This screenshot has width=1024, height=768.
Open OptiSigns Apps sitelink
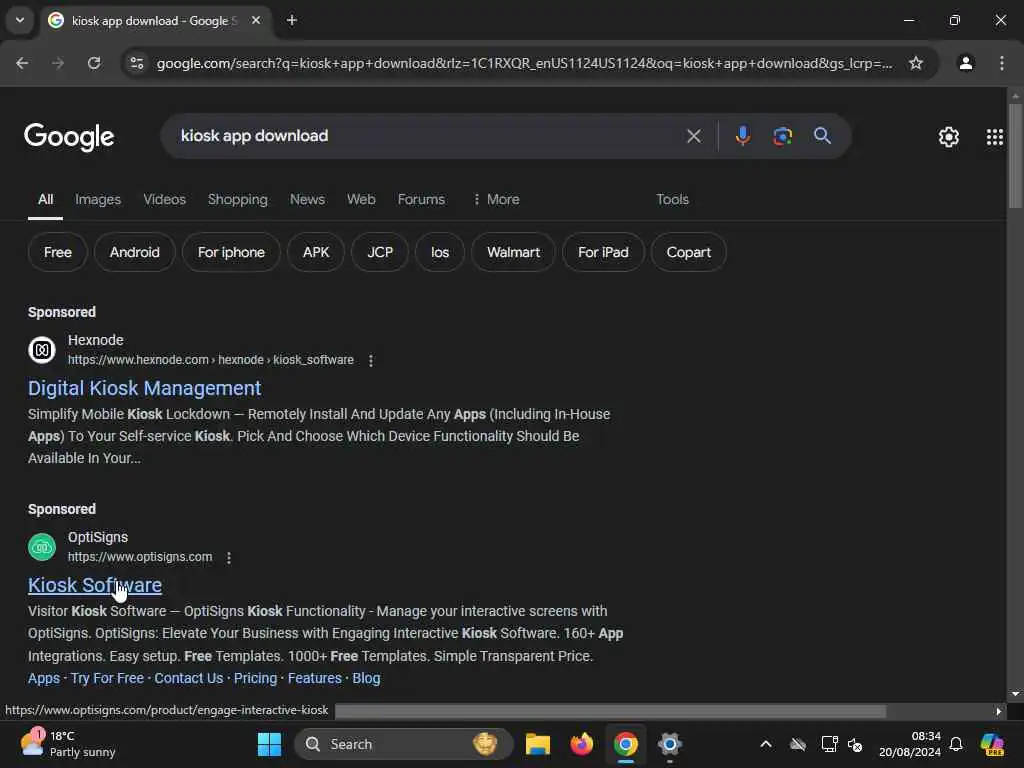pyautogui.click(x=44, y=679)
